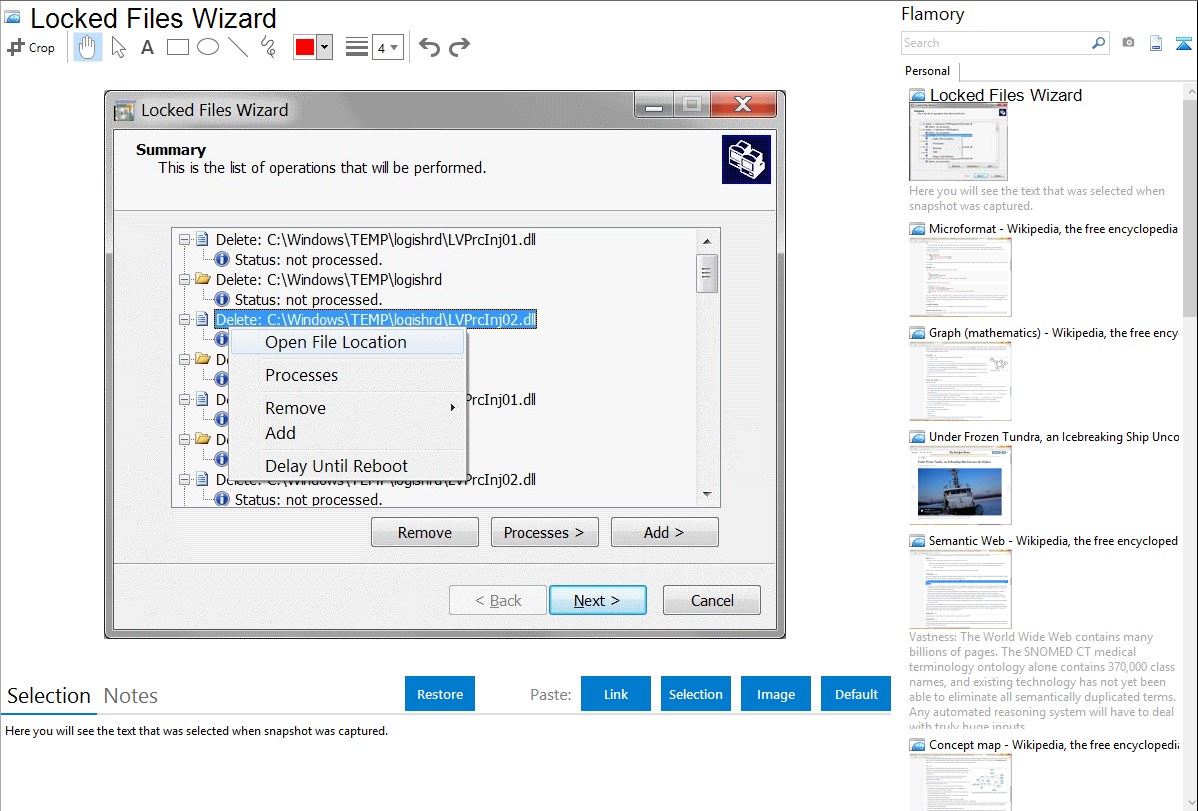Open the Microformat Wikipedia snapshot thumbnail
The image size is (1198, 811).
(960, 277)
